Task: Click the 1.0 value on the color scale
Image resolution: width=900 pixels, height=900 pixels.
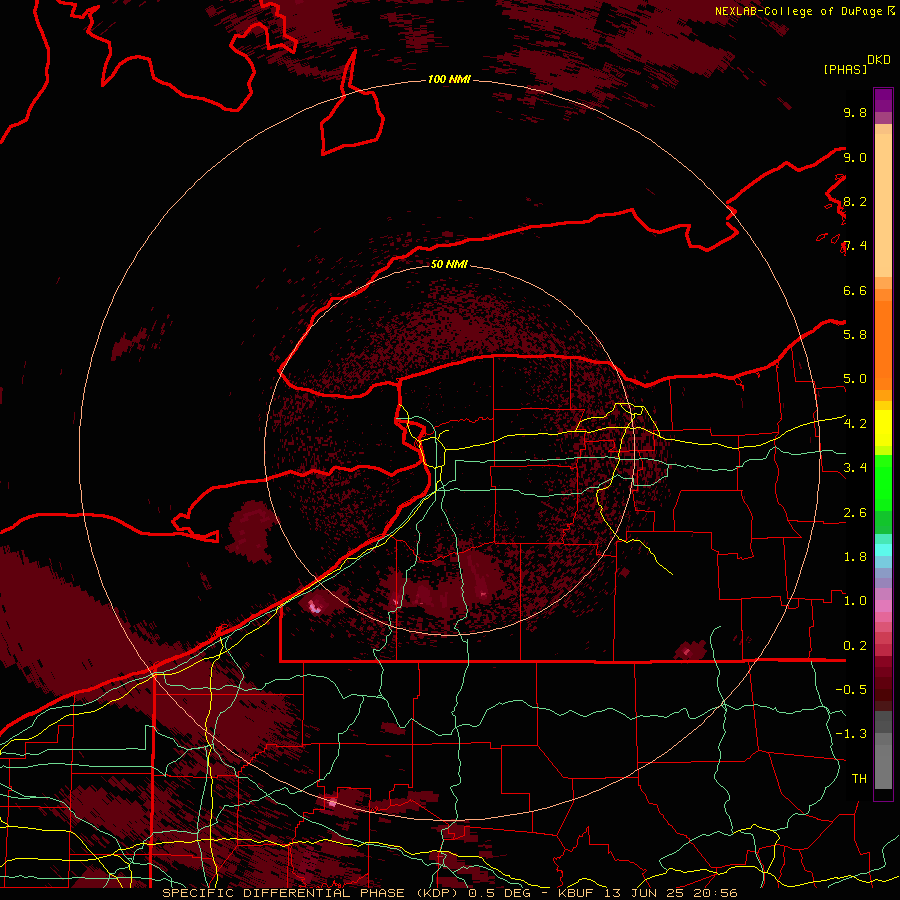Action: (x=855, y=601)
